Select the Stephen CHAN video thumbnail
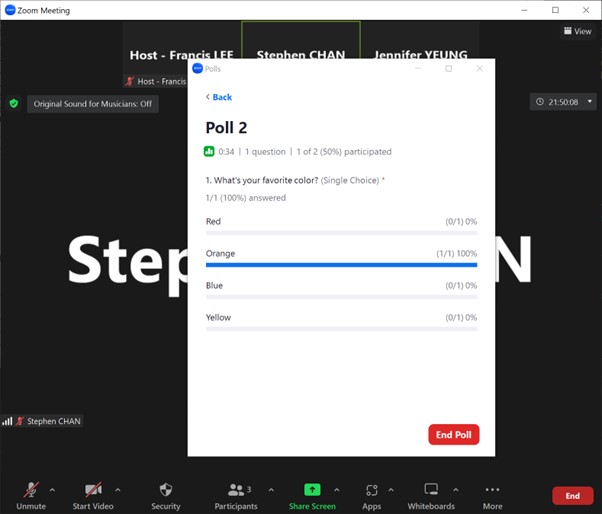Image resolution: width=602 pixels, height=514 pixels. coord(301,40)
